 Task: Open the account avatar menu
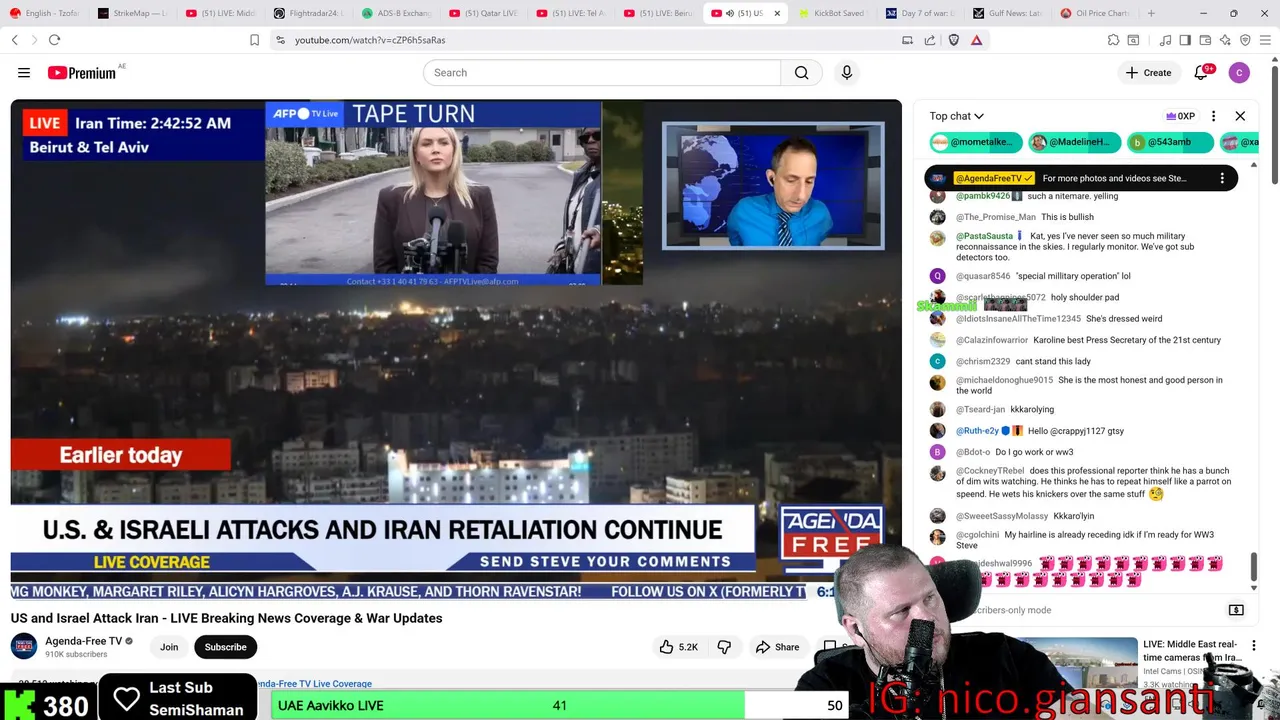[1239, 72]
